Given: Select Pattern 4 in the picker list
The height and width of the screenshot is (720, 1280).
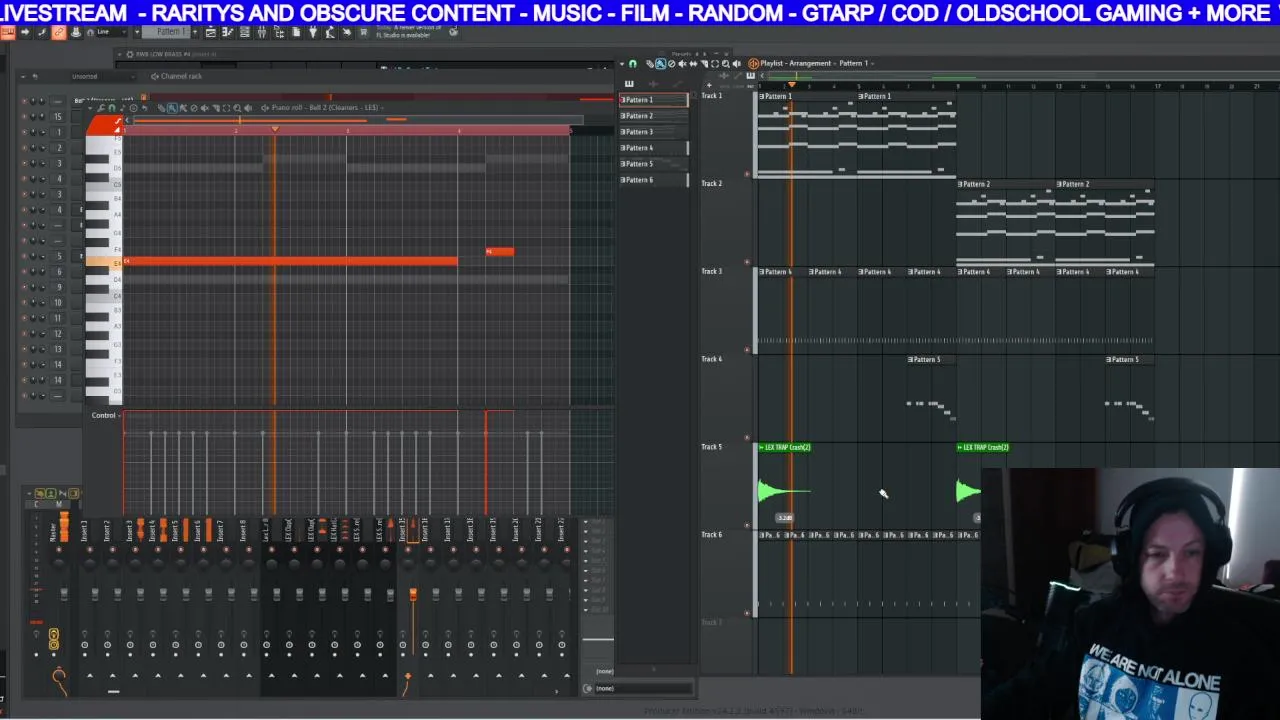Looking at the screenshot, I should tap(653, 148).
